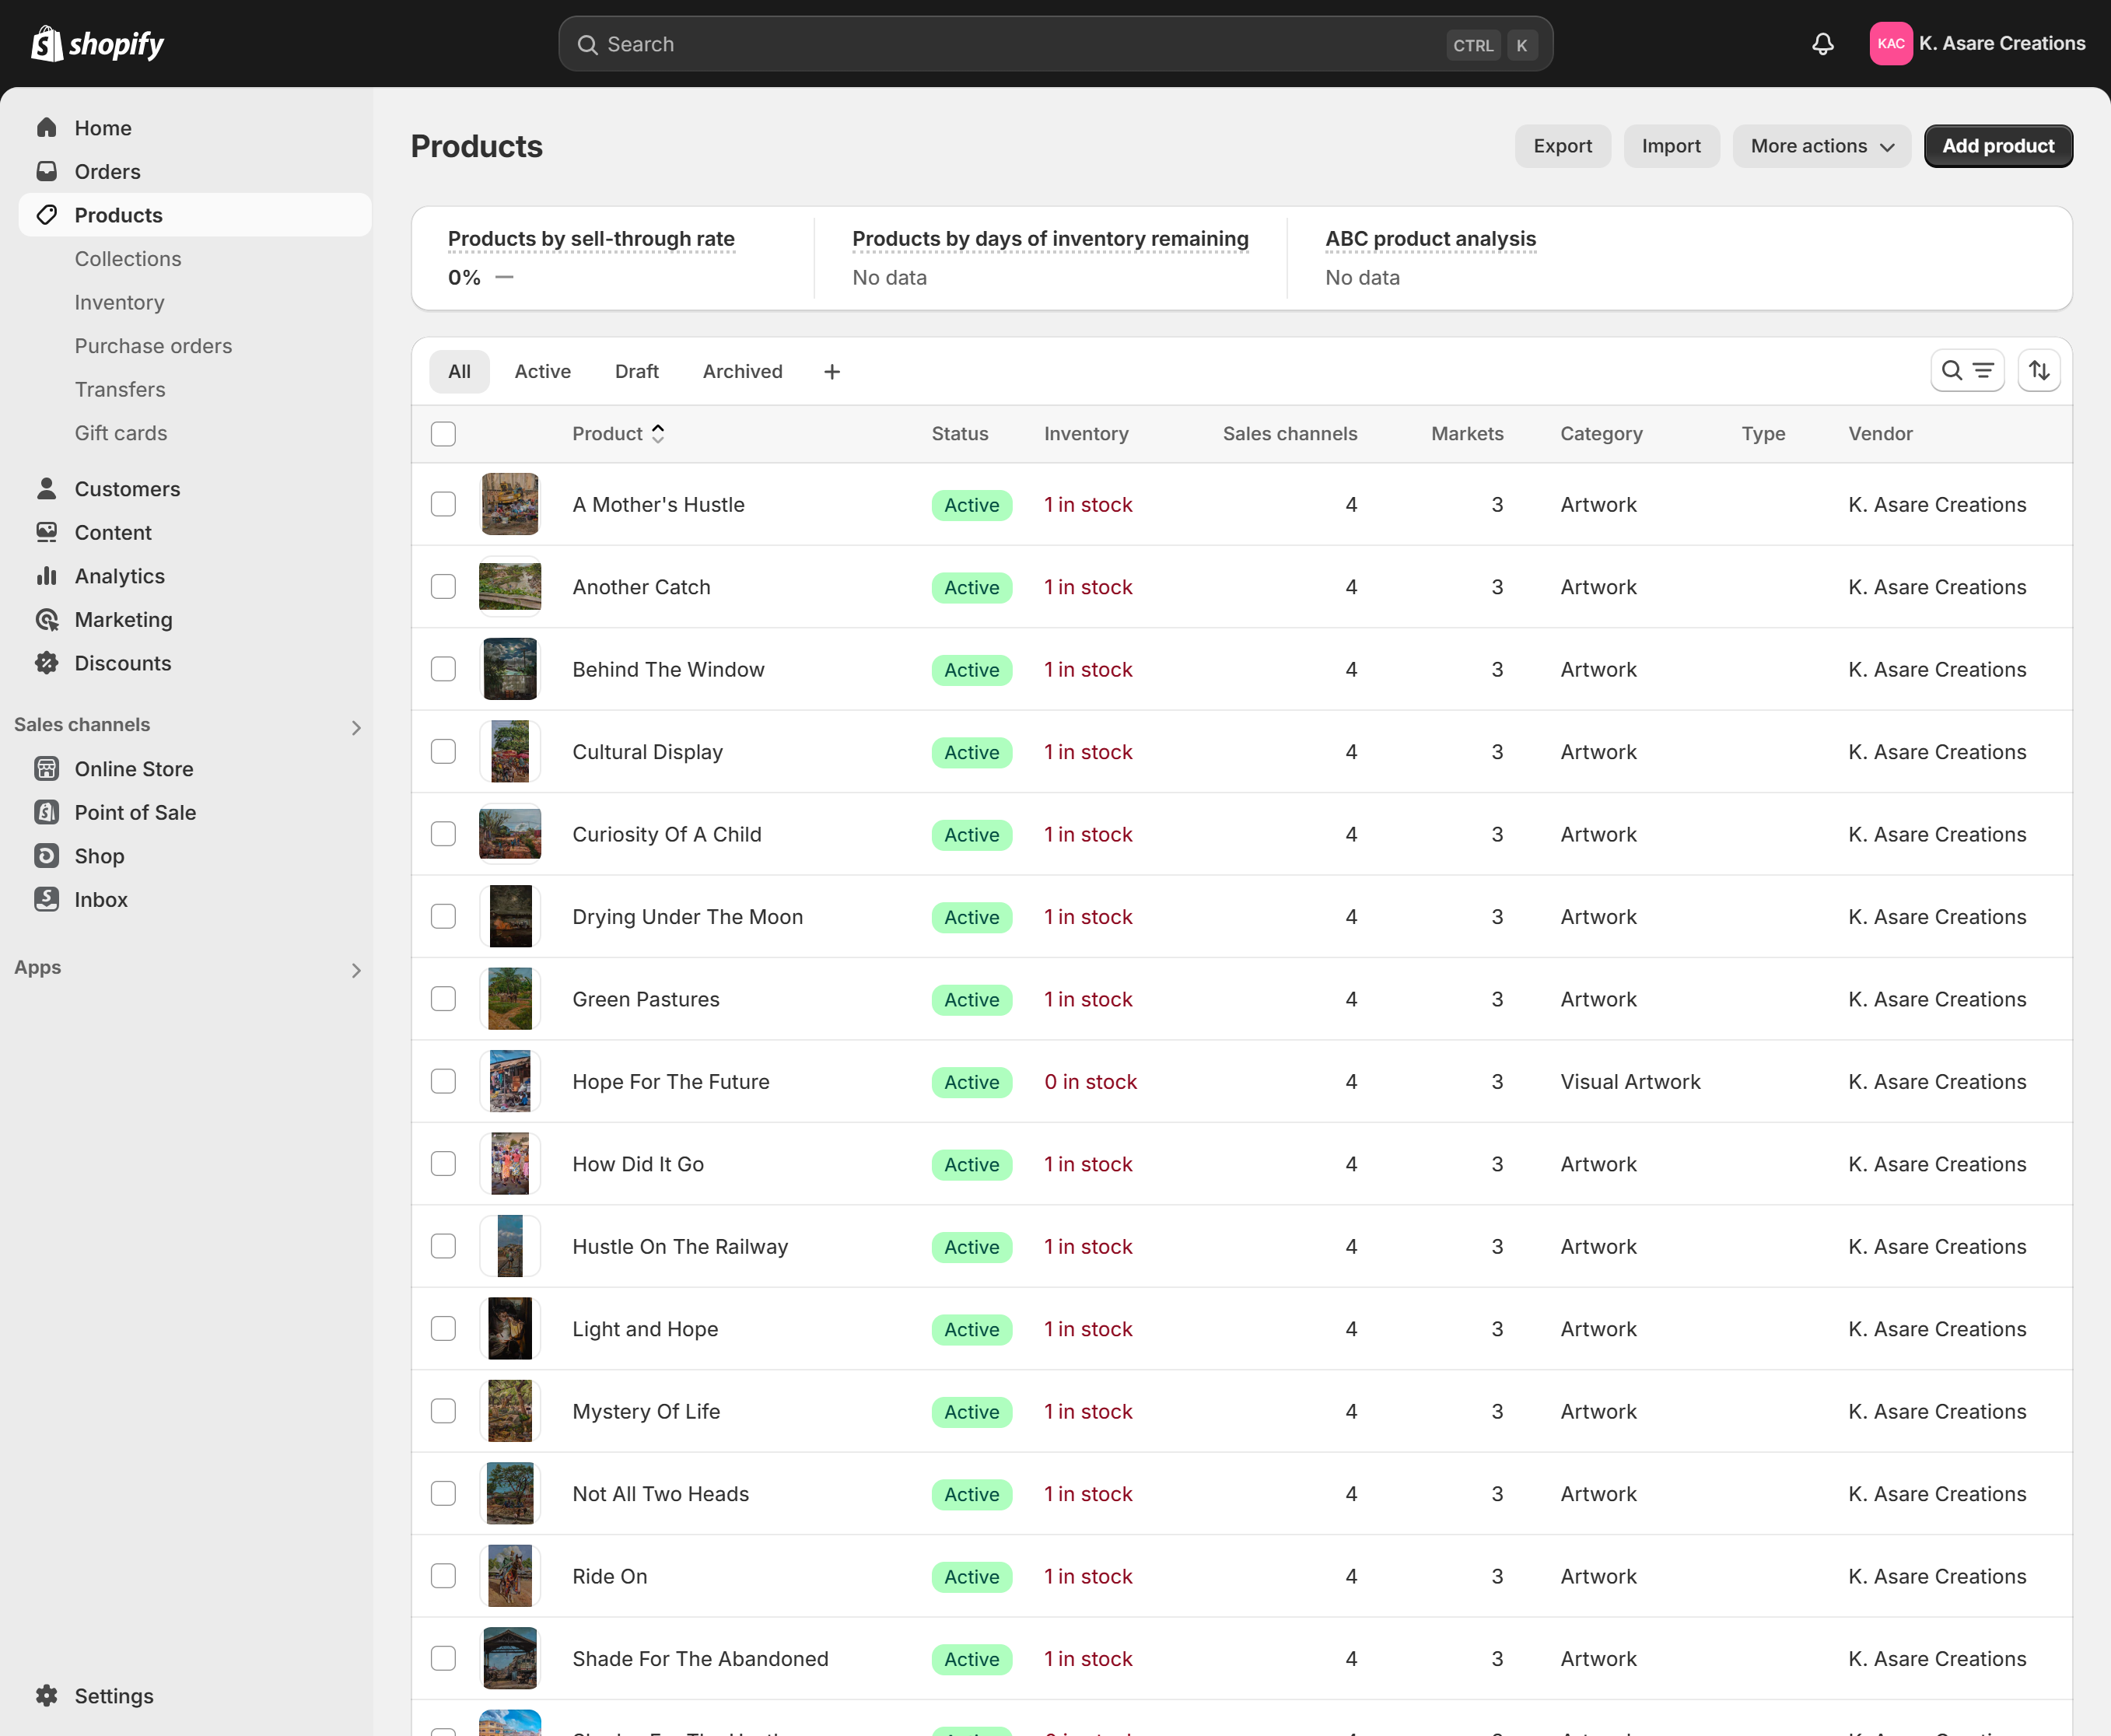The image size is (2111, 1736).
Task: Open Inbox sales channel
Action: [100, 899]
